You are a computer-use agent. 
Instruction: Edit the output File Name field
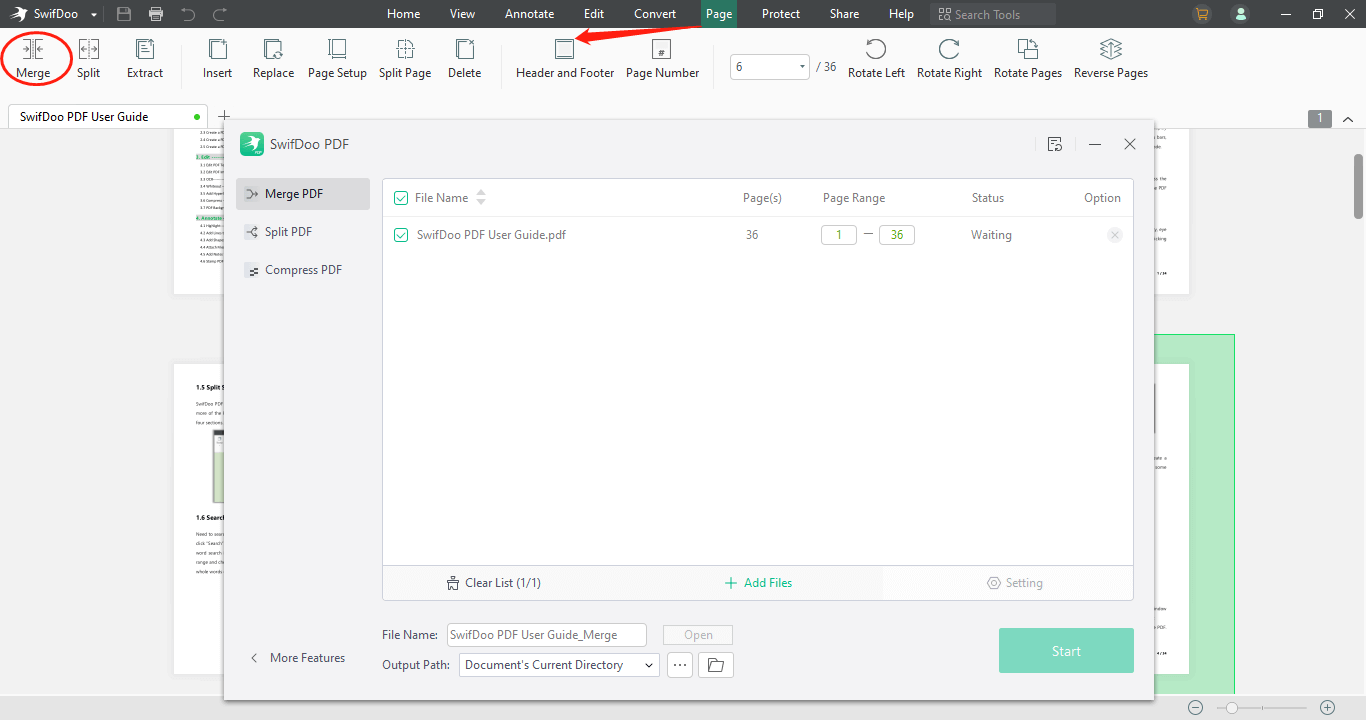(x=547, y=635)
